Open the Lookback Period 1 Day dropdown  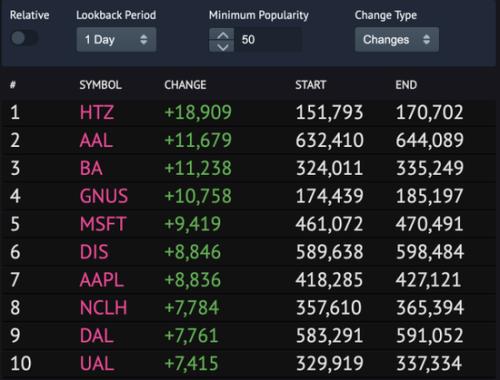point(116,40)
